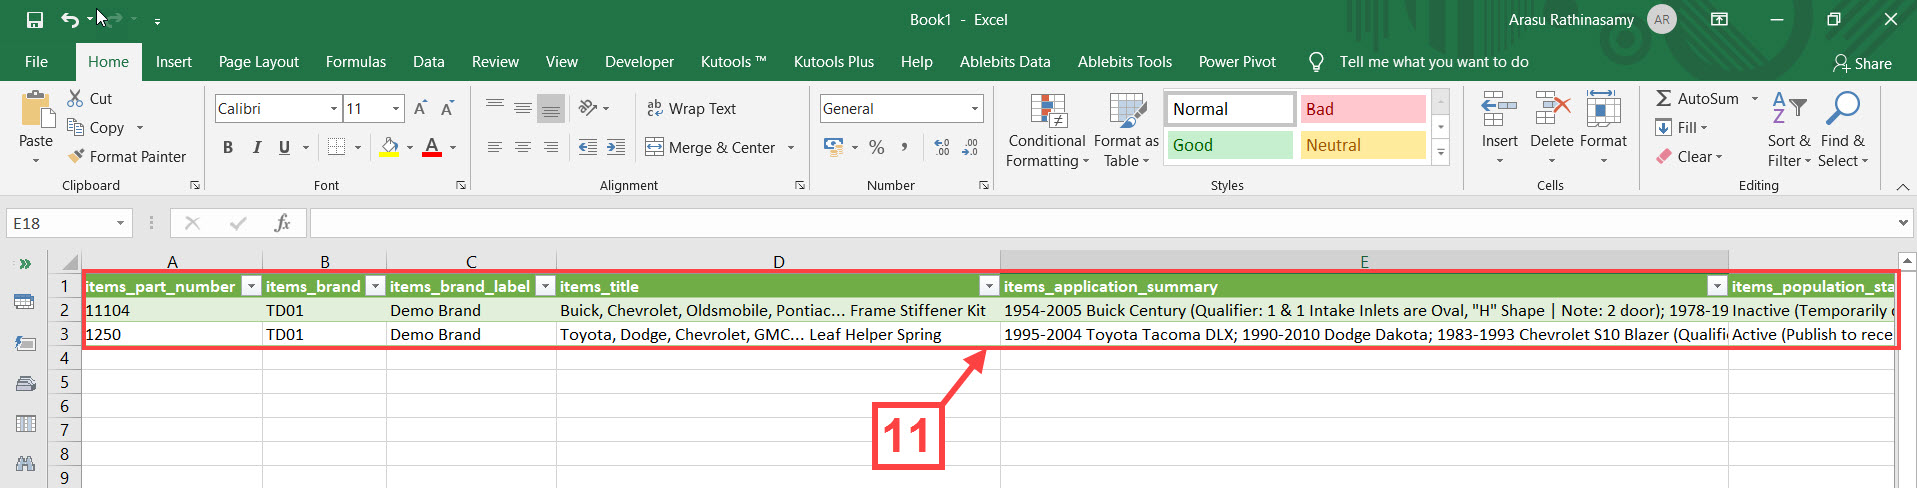
Task: Toggle Merge & Center
Action: 710,147
